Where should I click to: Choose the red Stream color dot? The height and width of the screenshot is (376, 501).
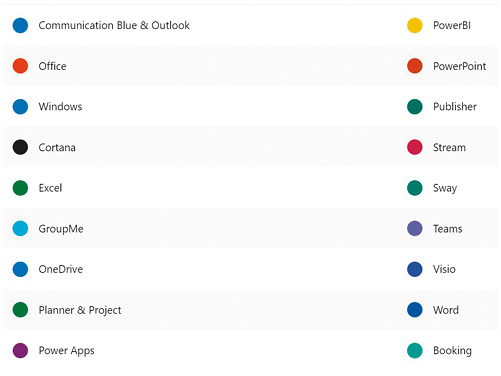click(x=415, y=147)
